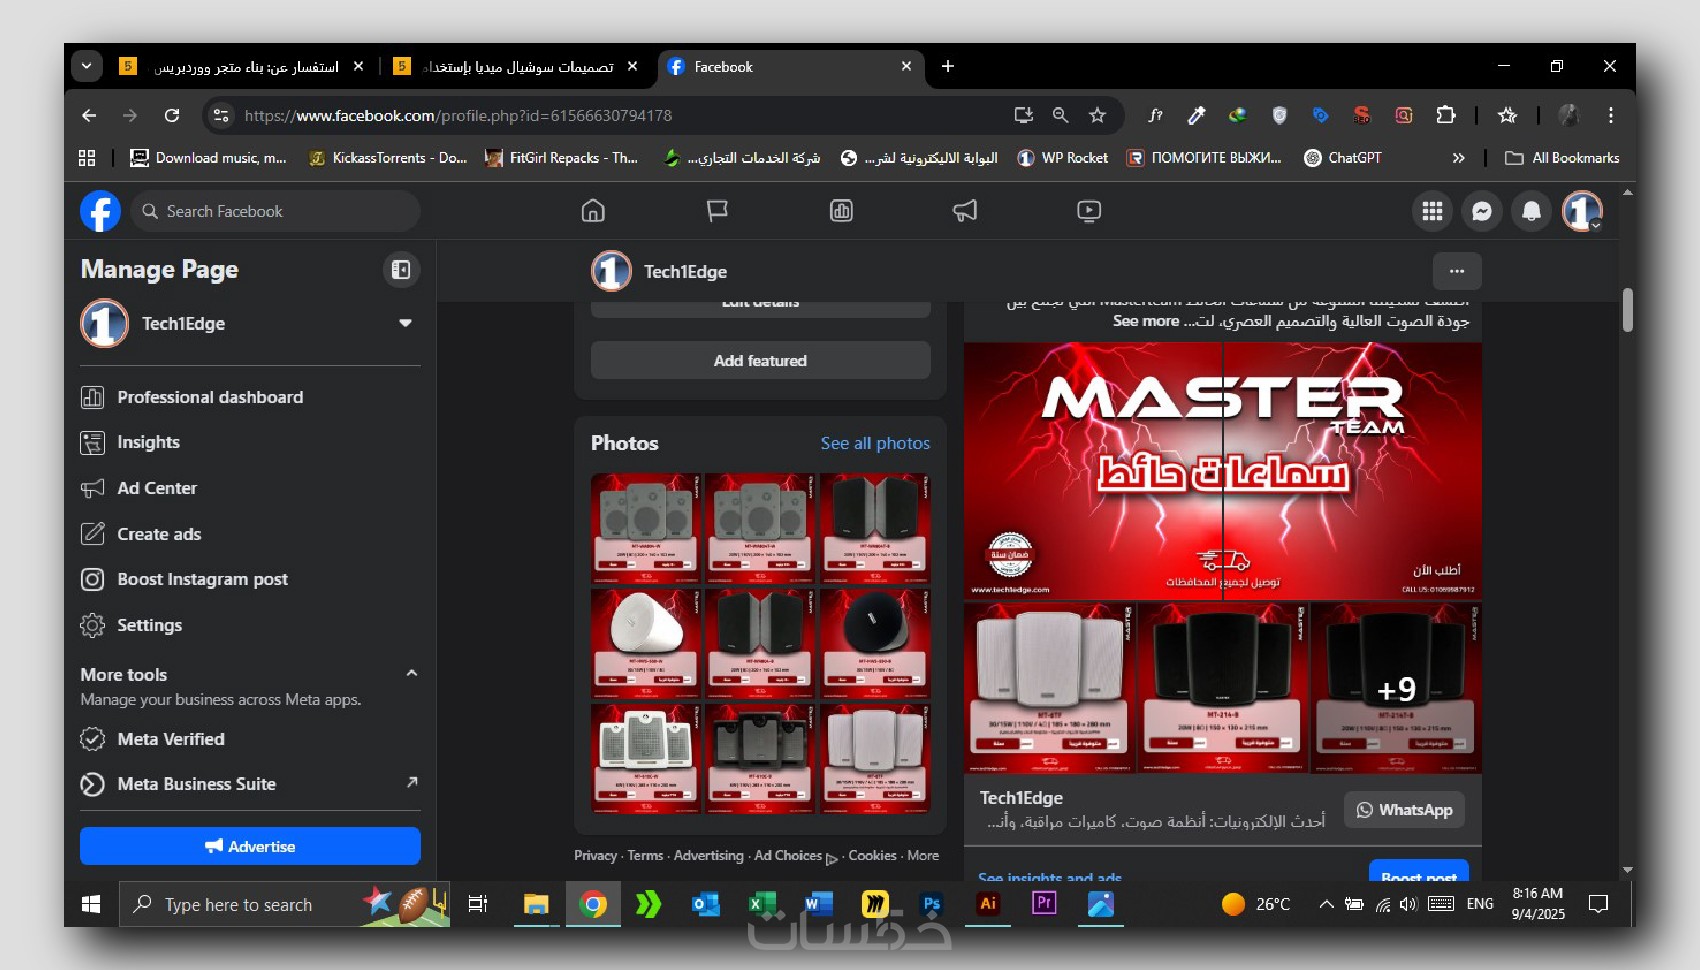Bookmark this page with the star icon
This screenshot has width=1700, height=970.
(1097, 115)
